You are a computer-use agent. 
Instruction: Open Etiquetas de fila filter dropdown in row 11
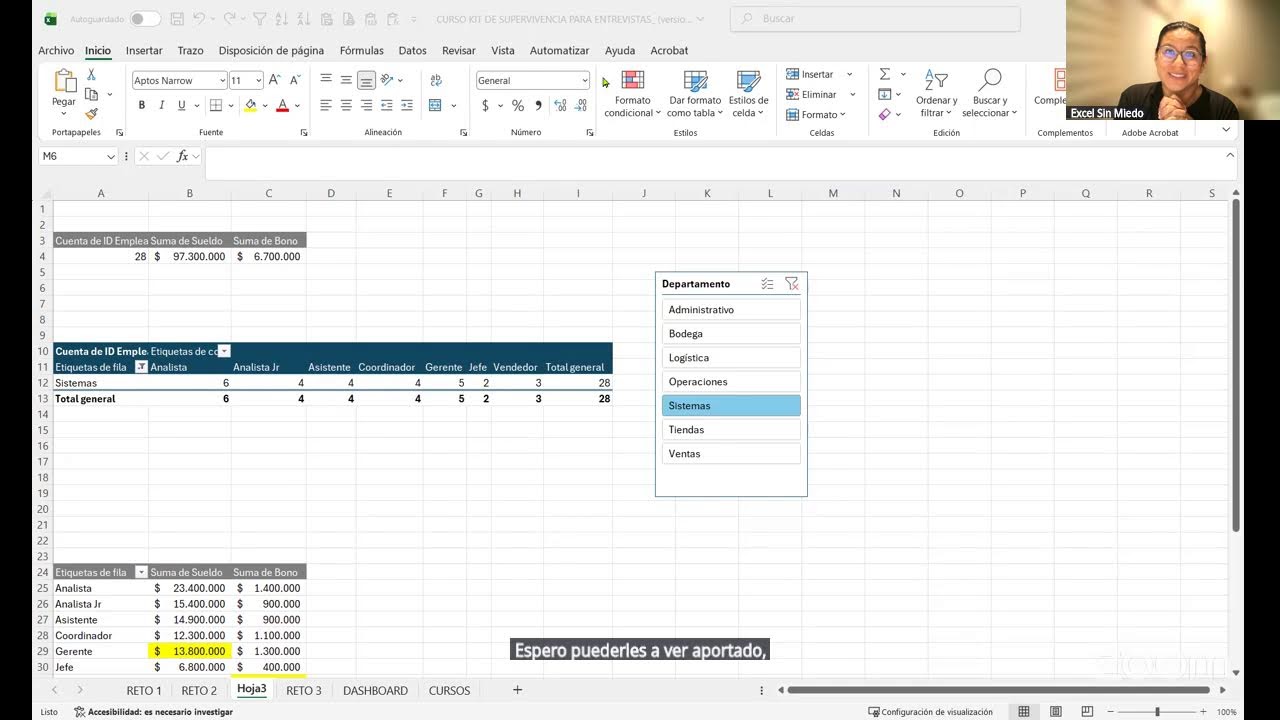[x=141, y=367]
